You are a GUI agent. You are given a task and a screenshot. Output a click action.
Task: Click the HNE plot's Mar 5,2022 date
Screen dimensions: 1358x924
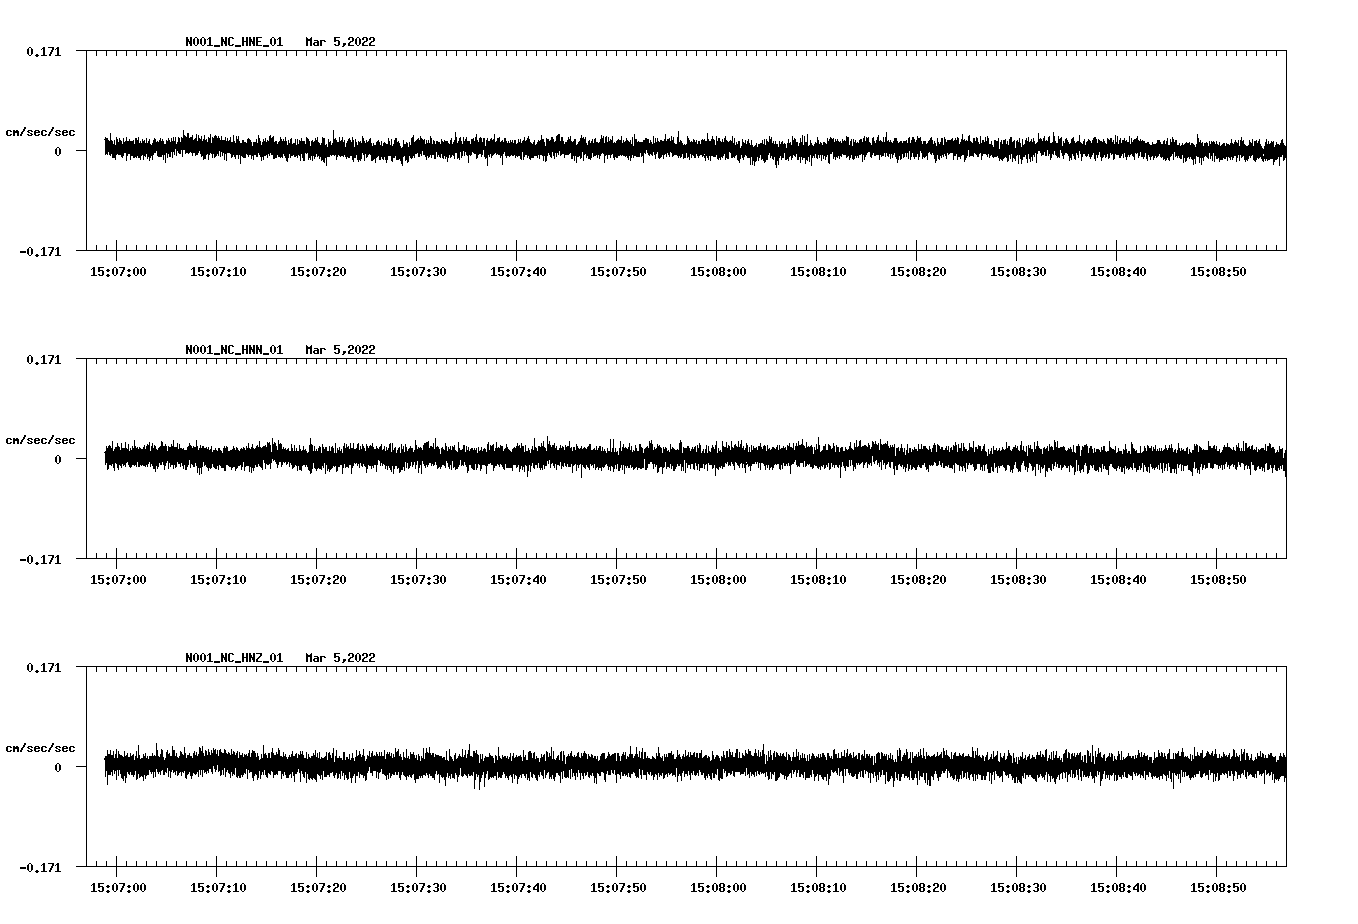(x=341, y=42)
